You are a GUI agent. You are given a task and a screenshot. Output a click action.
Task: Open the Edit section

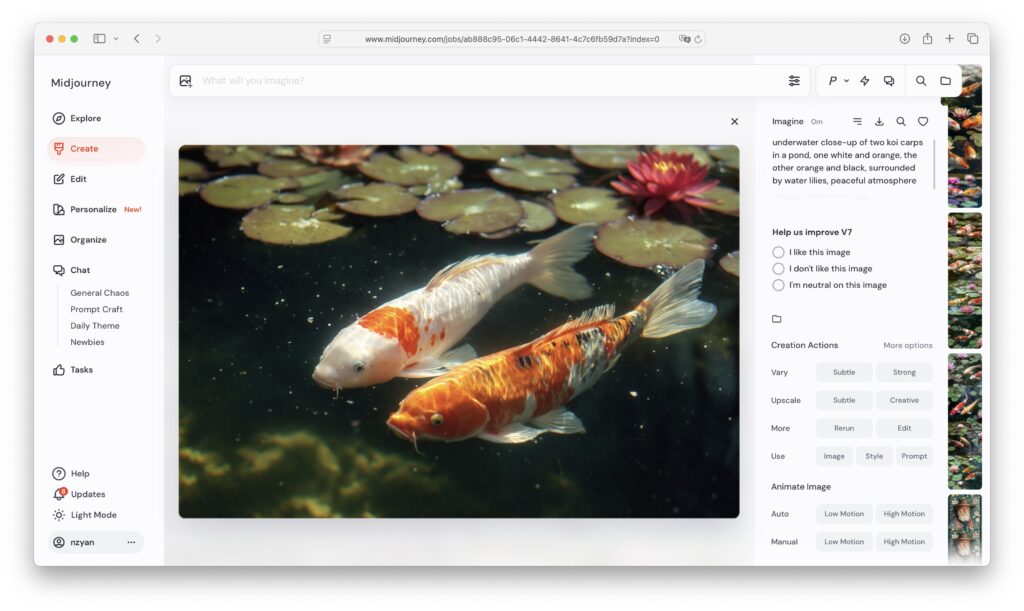[x=70, y=179]
